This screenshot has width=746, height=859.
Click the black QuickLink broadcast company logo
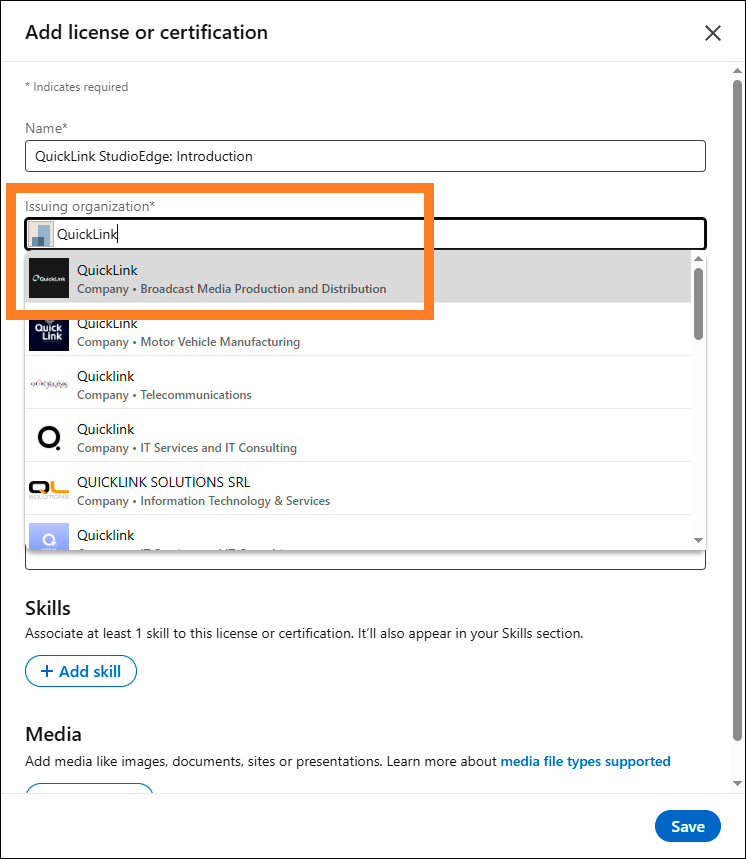(x=49, y=278)
